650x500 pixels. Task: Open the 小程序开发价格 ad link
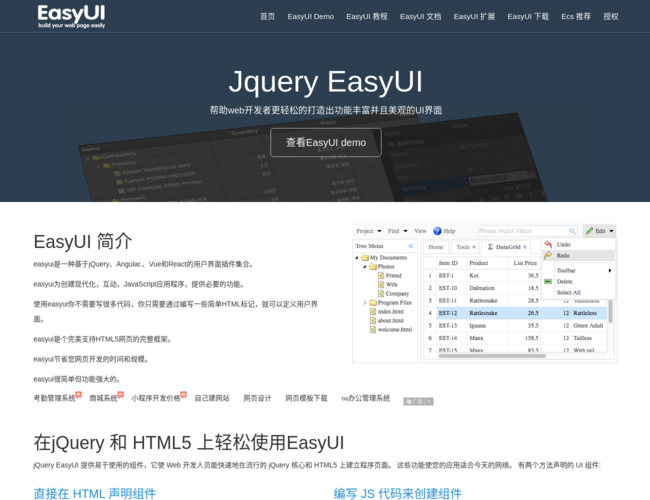tap(156, 398)
